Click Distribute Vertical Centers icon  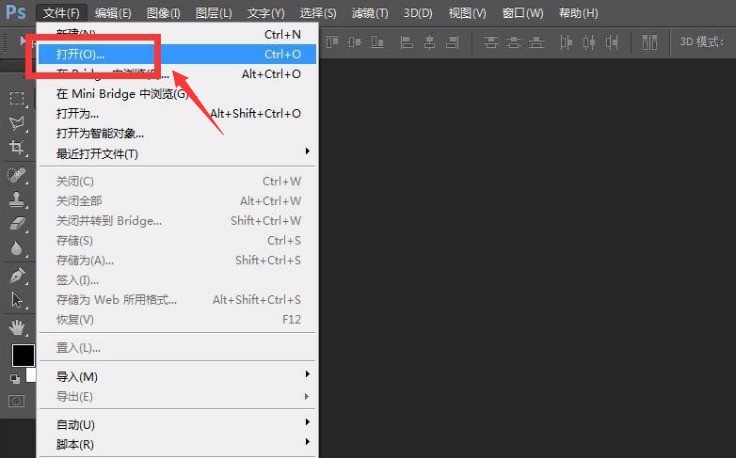pos(514,42)
